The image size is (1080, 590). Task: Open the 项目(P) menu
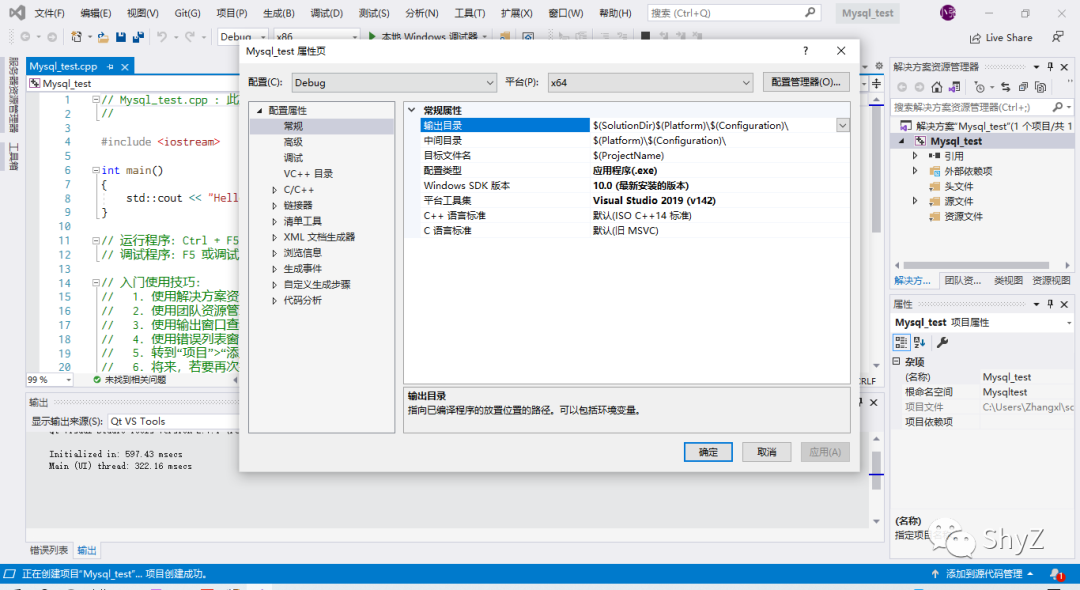click(231, 13)
